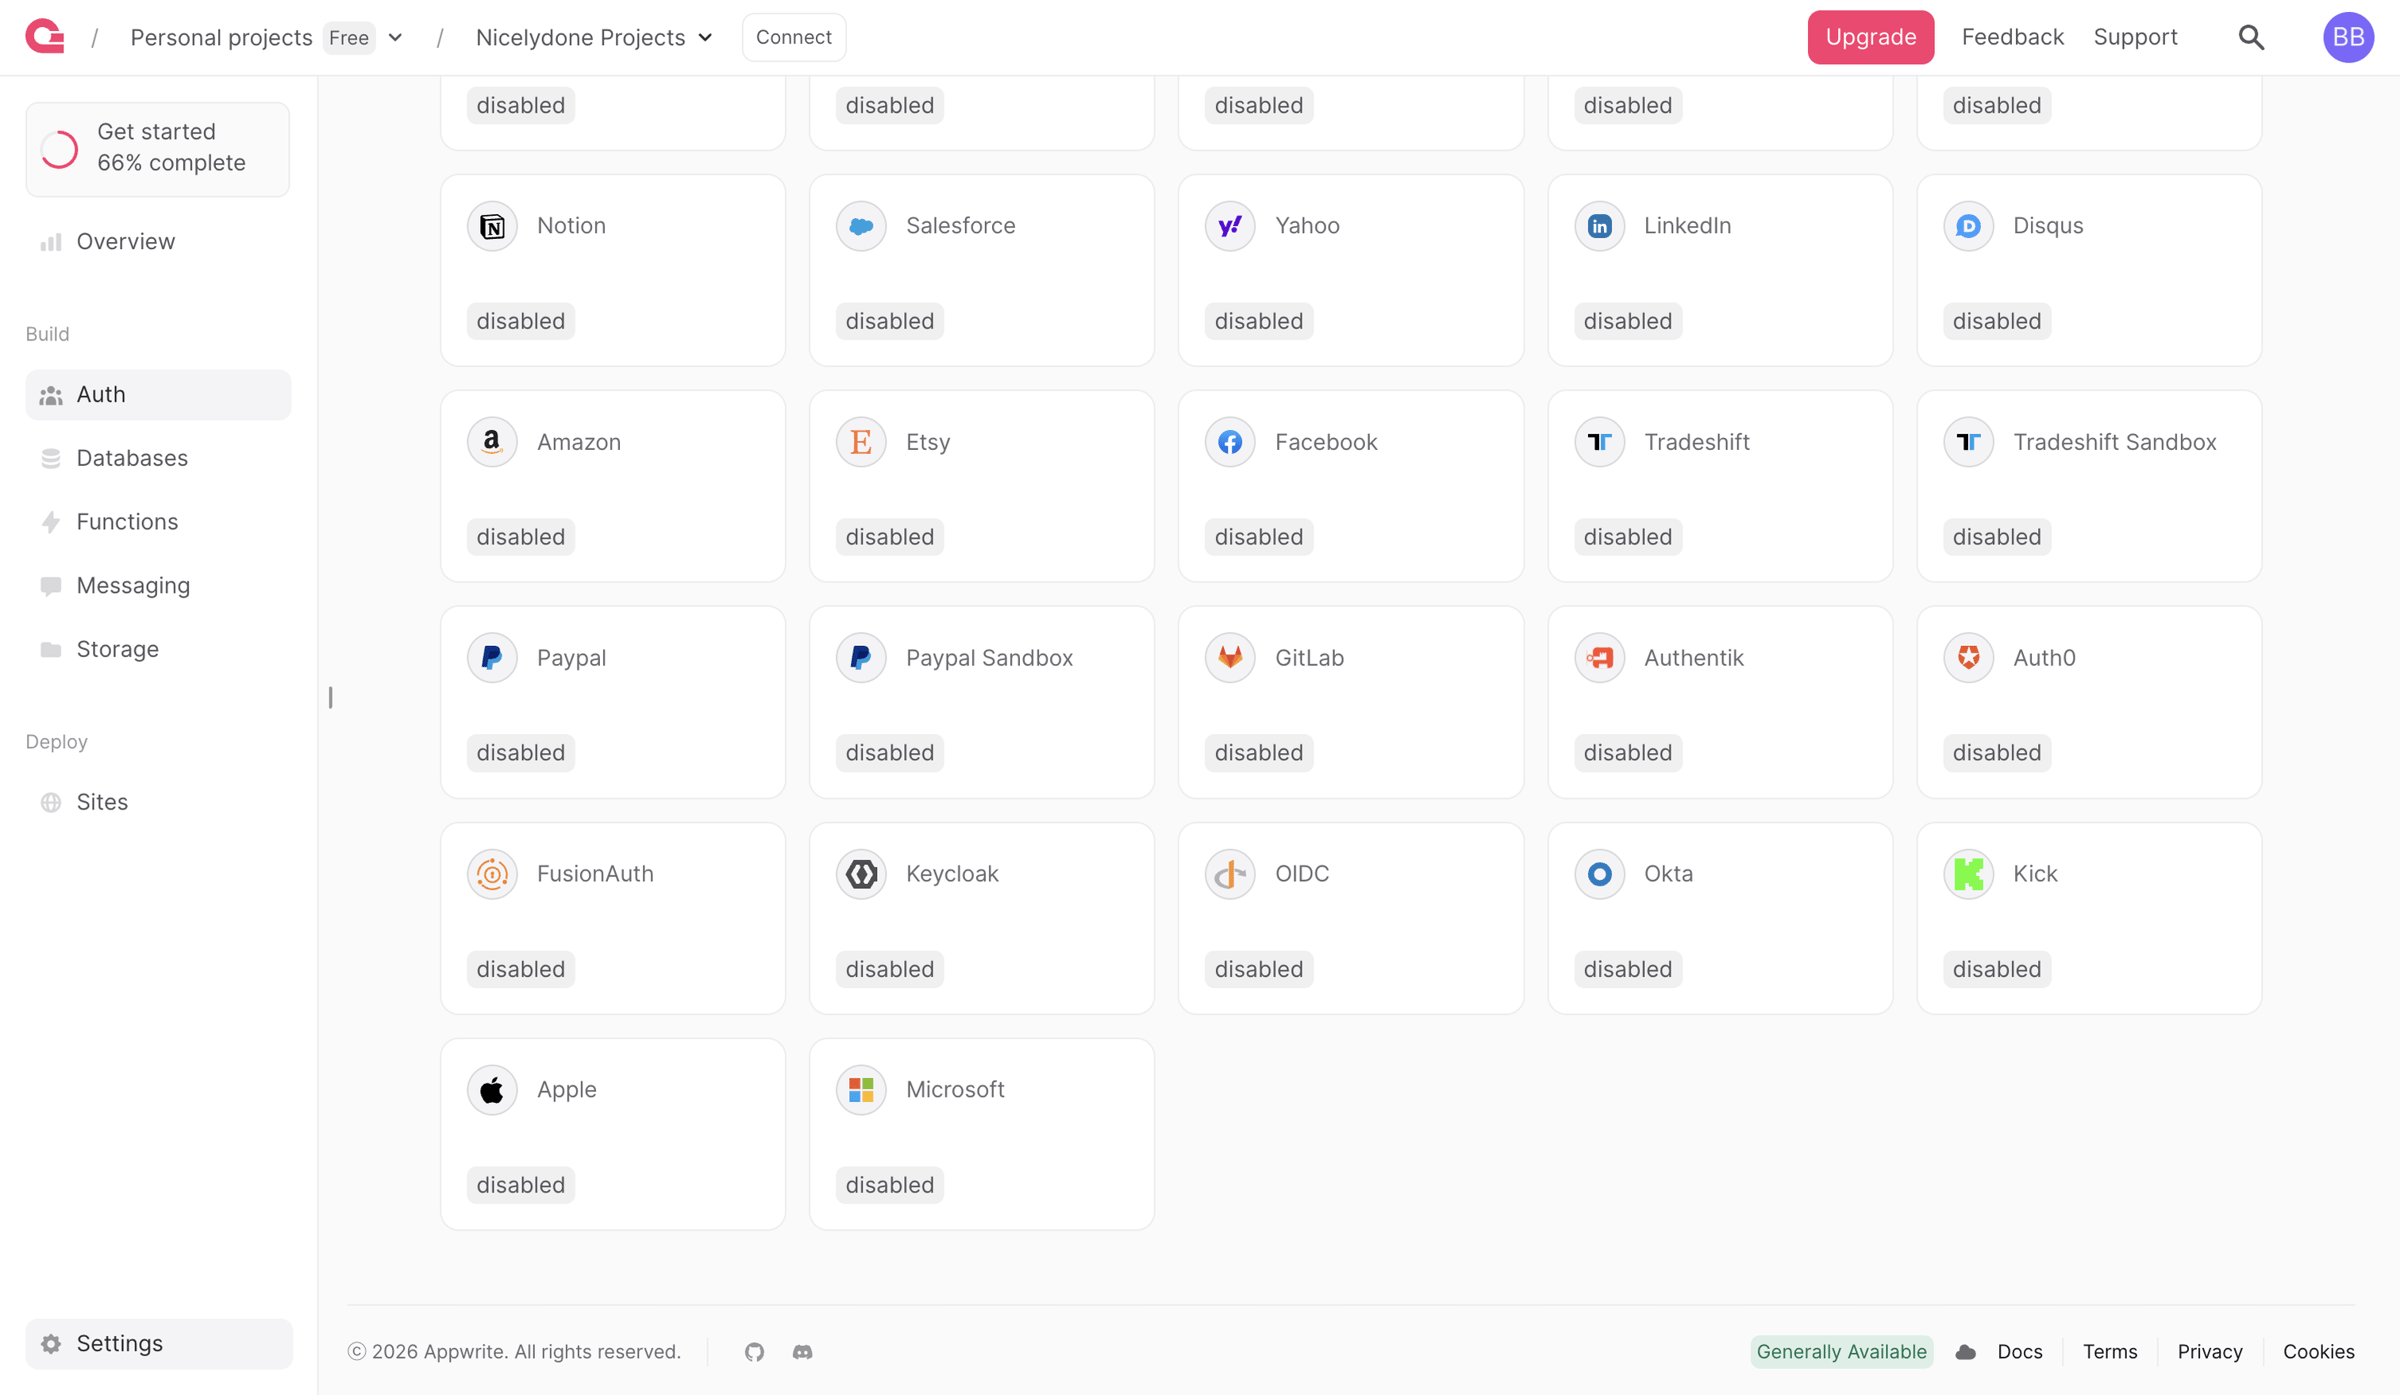The width and height of the screenshot is (2400, 1395).
Task: Open the Support link
Action: [x=2135, y=37]
